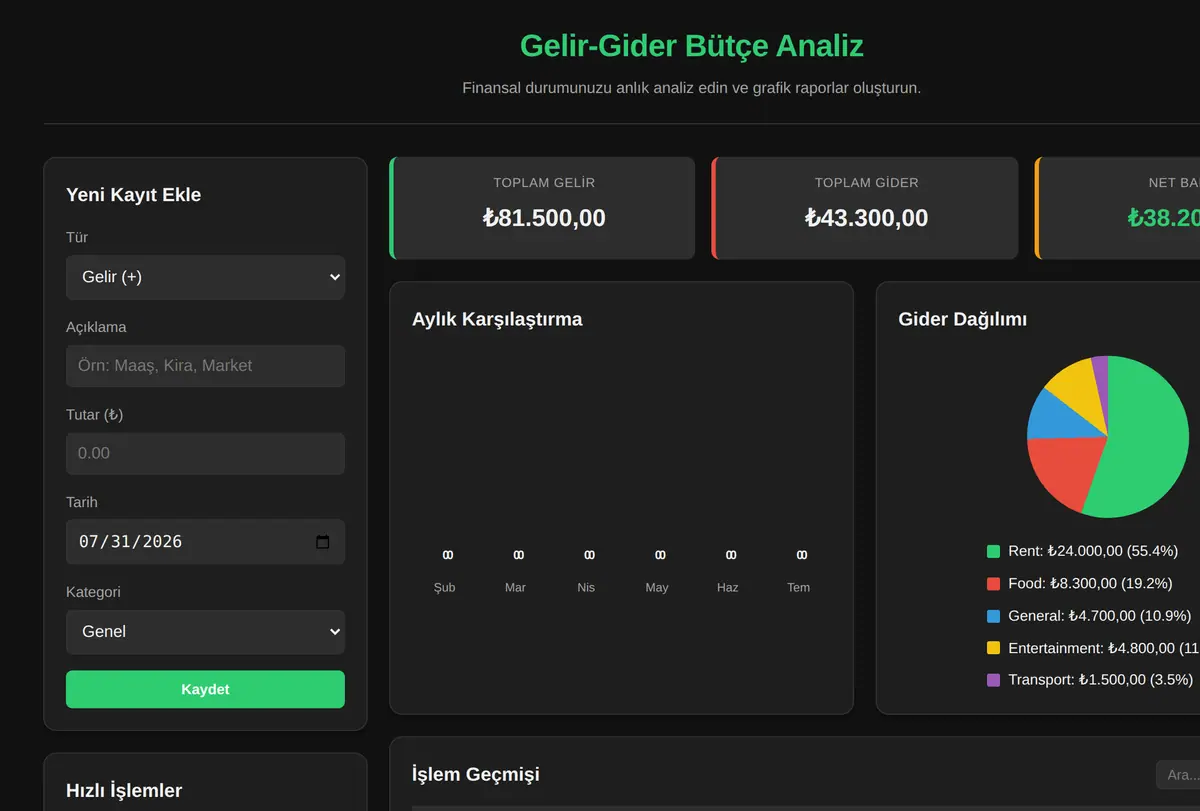
Task: Focus the Tutar amount input field
Action: click(x=205, y=453)
